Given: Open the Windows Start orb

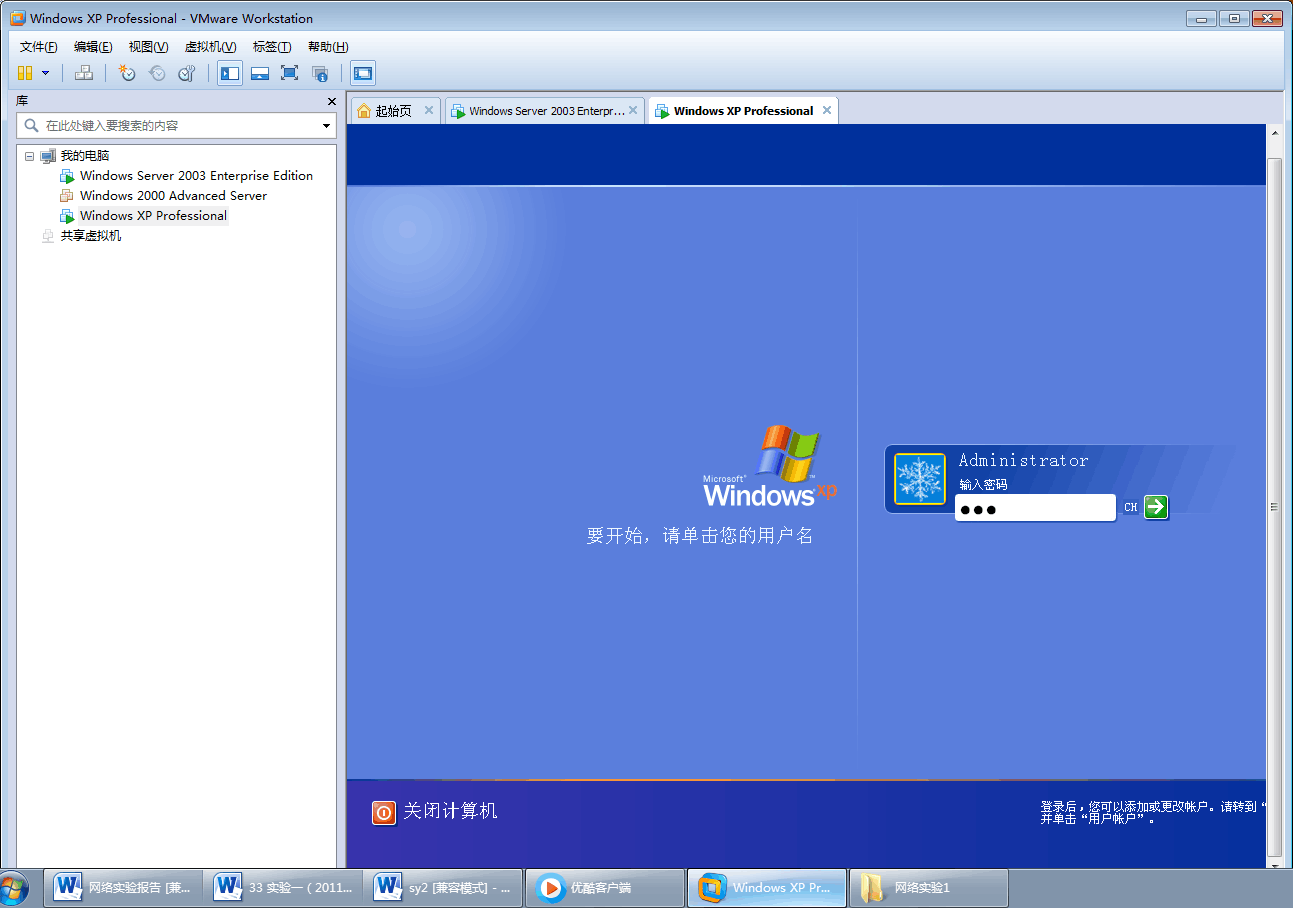Looking at the screenshot, I should [12, 888].
